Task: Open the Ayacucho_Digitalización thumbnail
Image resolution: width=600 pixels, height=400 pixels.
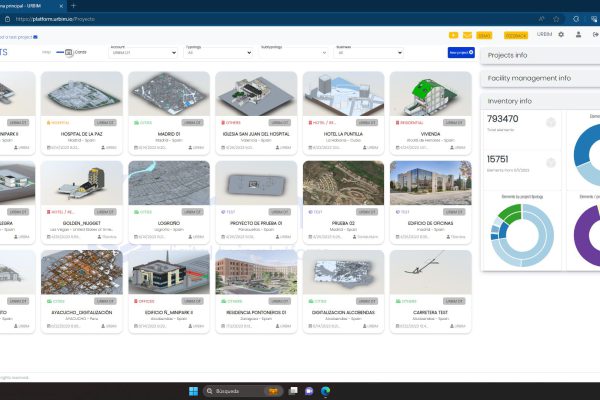Action: [x=82, y=272]
